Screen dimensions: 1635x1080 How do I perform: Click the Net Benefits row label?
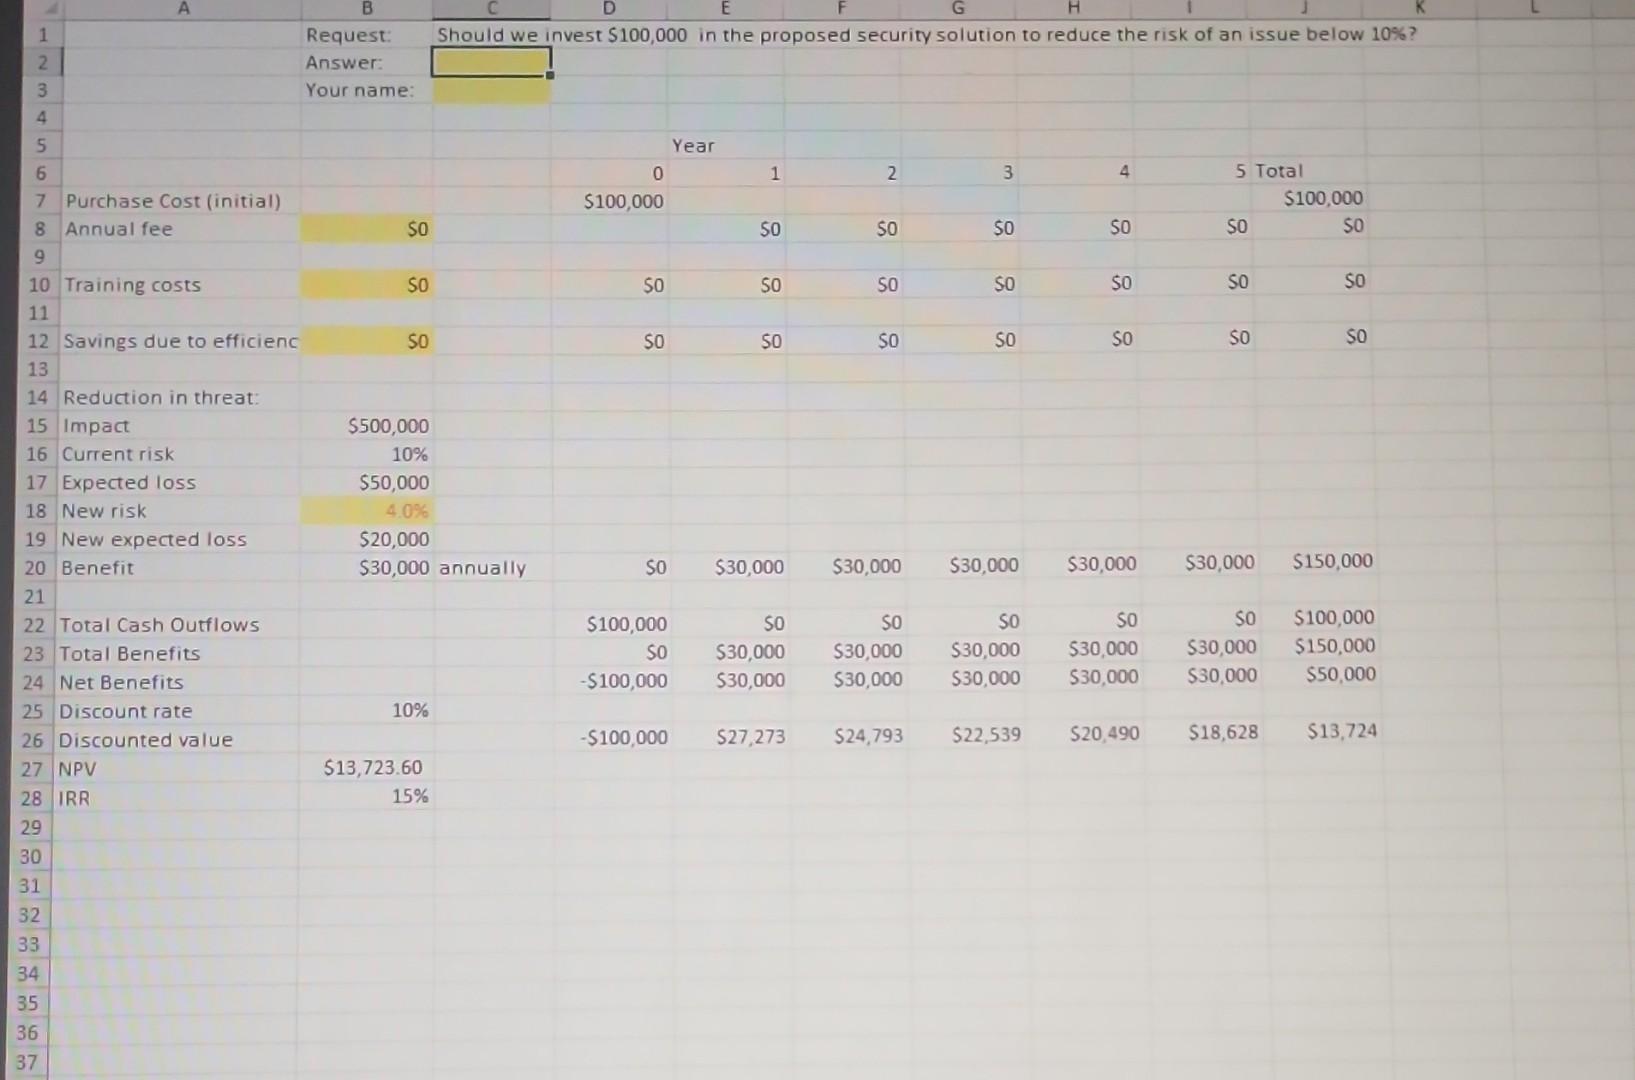(x=120, y=682)
